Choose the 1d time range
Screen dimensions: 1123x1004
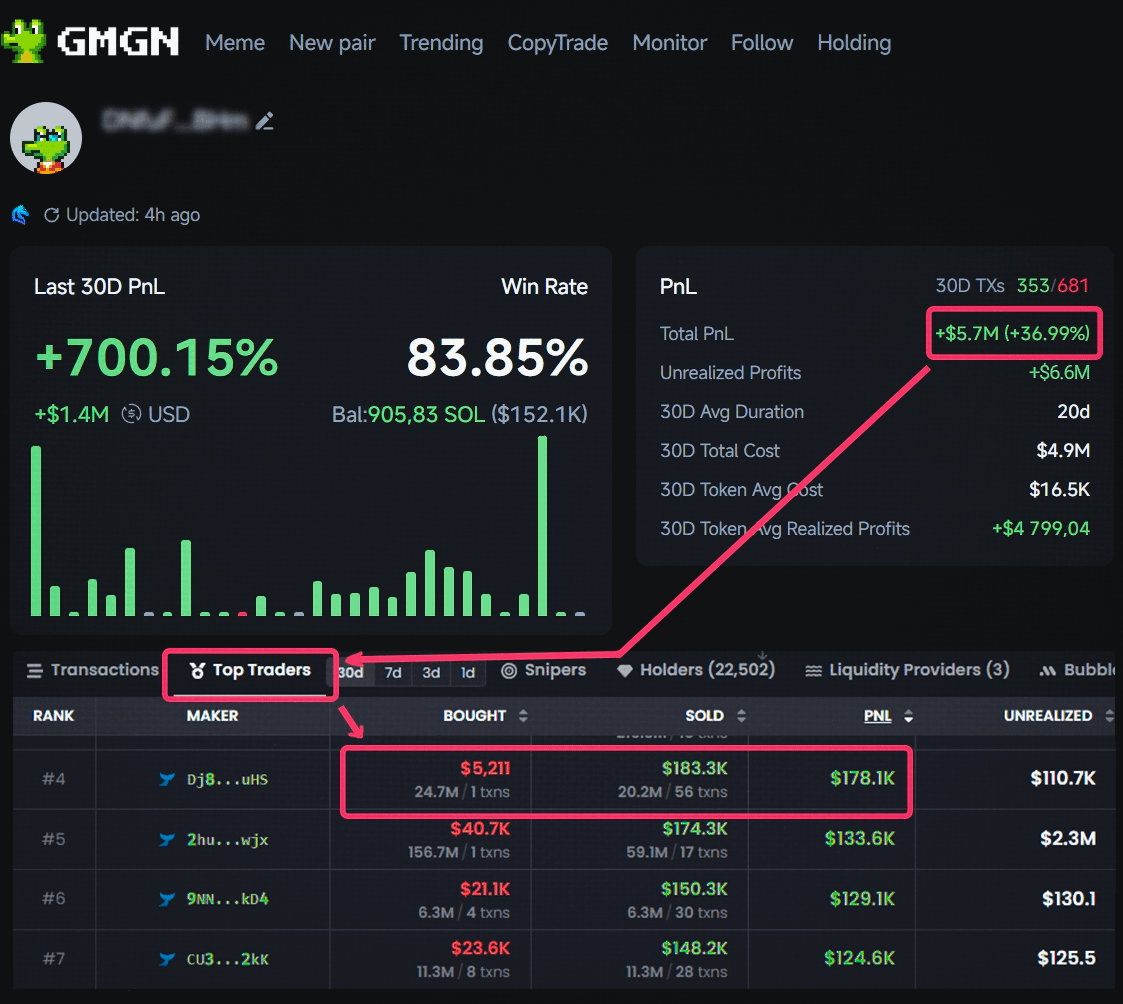click(x=468, y=672)
